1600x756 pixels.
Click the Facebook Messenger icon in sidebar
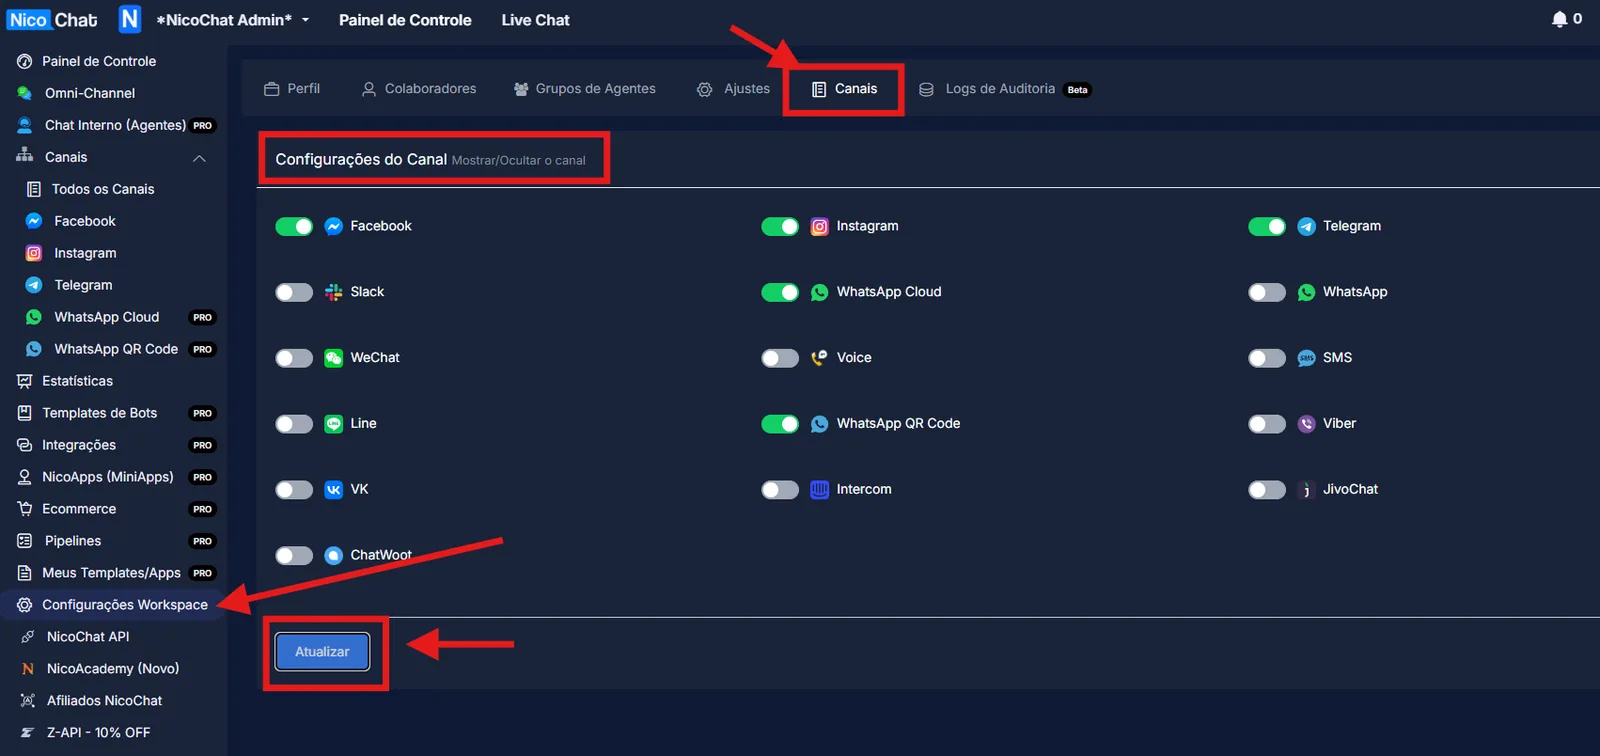point(34,221)
